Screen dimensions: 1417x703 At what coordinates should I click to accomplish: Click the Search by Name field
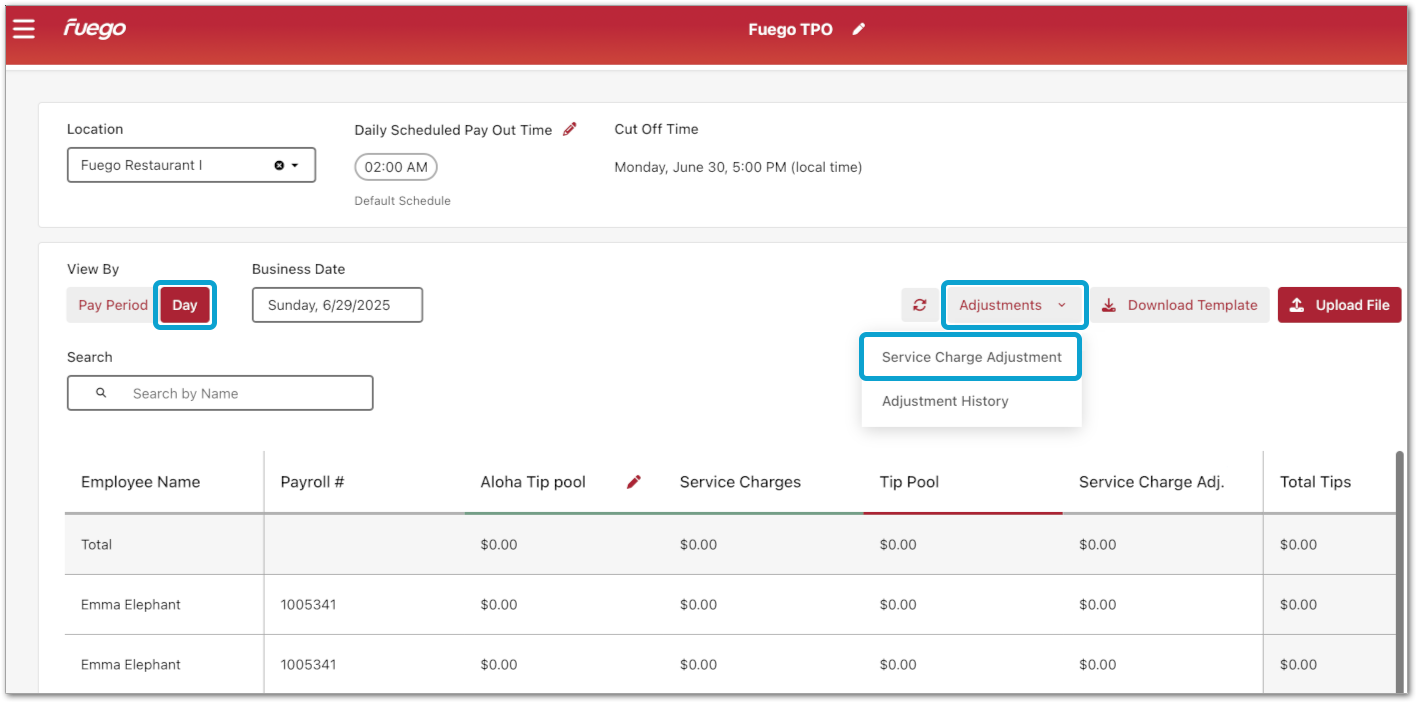(x=240, y=393)
